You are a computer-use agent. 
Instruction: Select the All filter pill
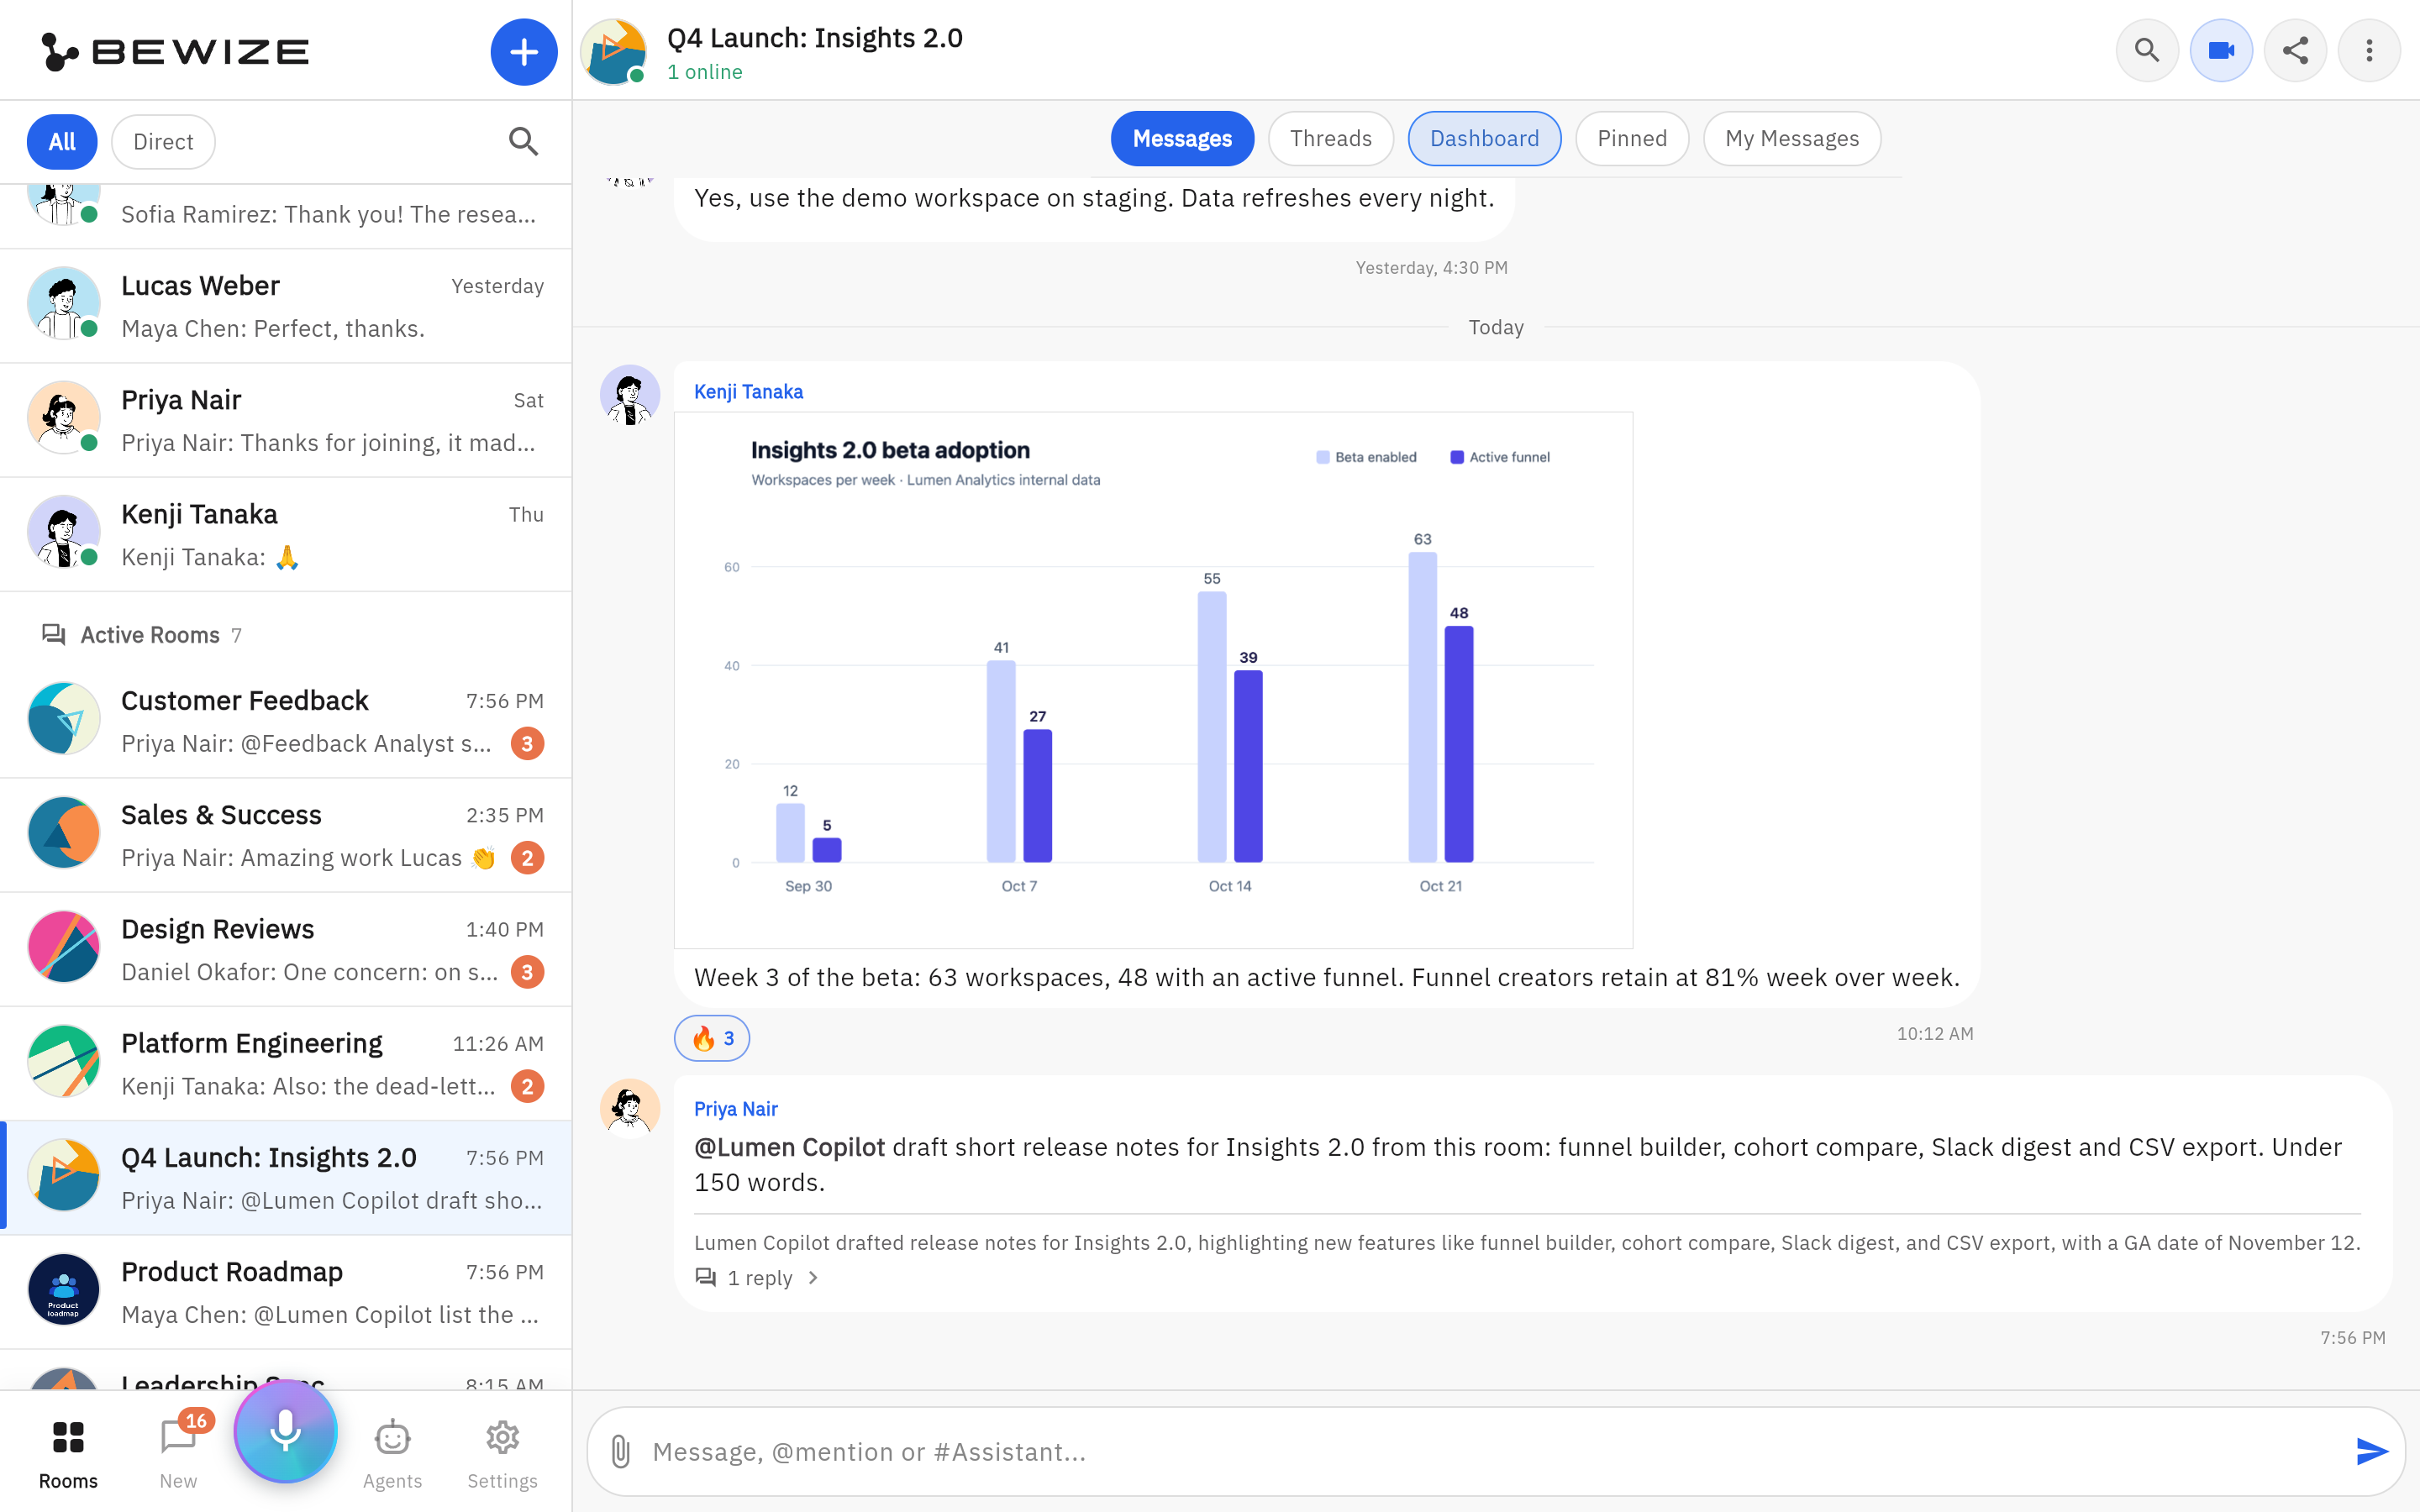click(x=62, y=141)
